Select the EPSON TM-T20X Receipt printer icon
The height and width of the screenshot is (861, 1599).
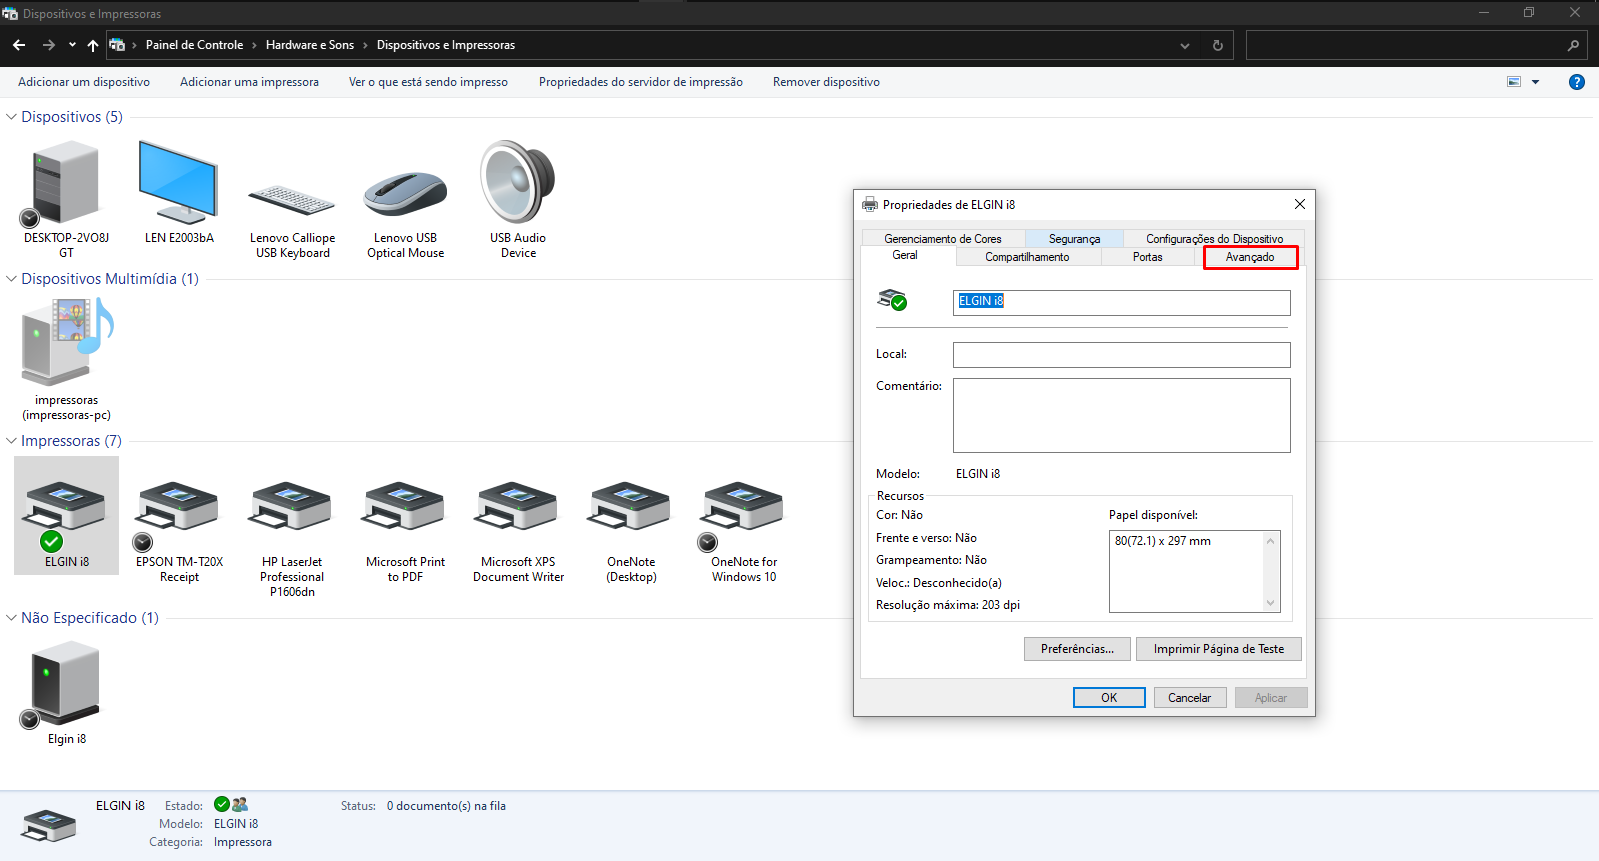[179, 507]
